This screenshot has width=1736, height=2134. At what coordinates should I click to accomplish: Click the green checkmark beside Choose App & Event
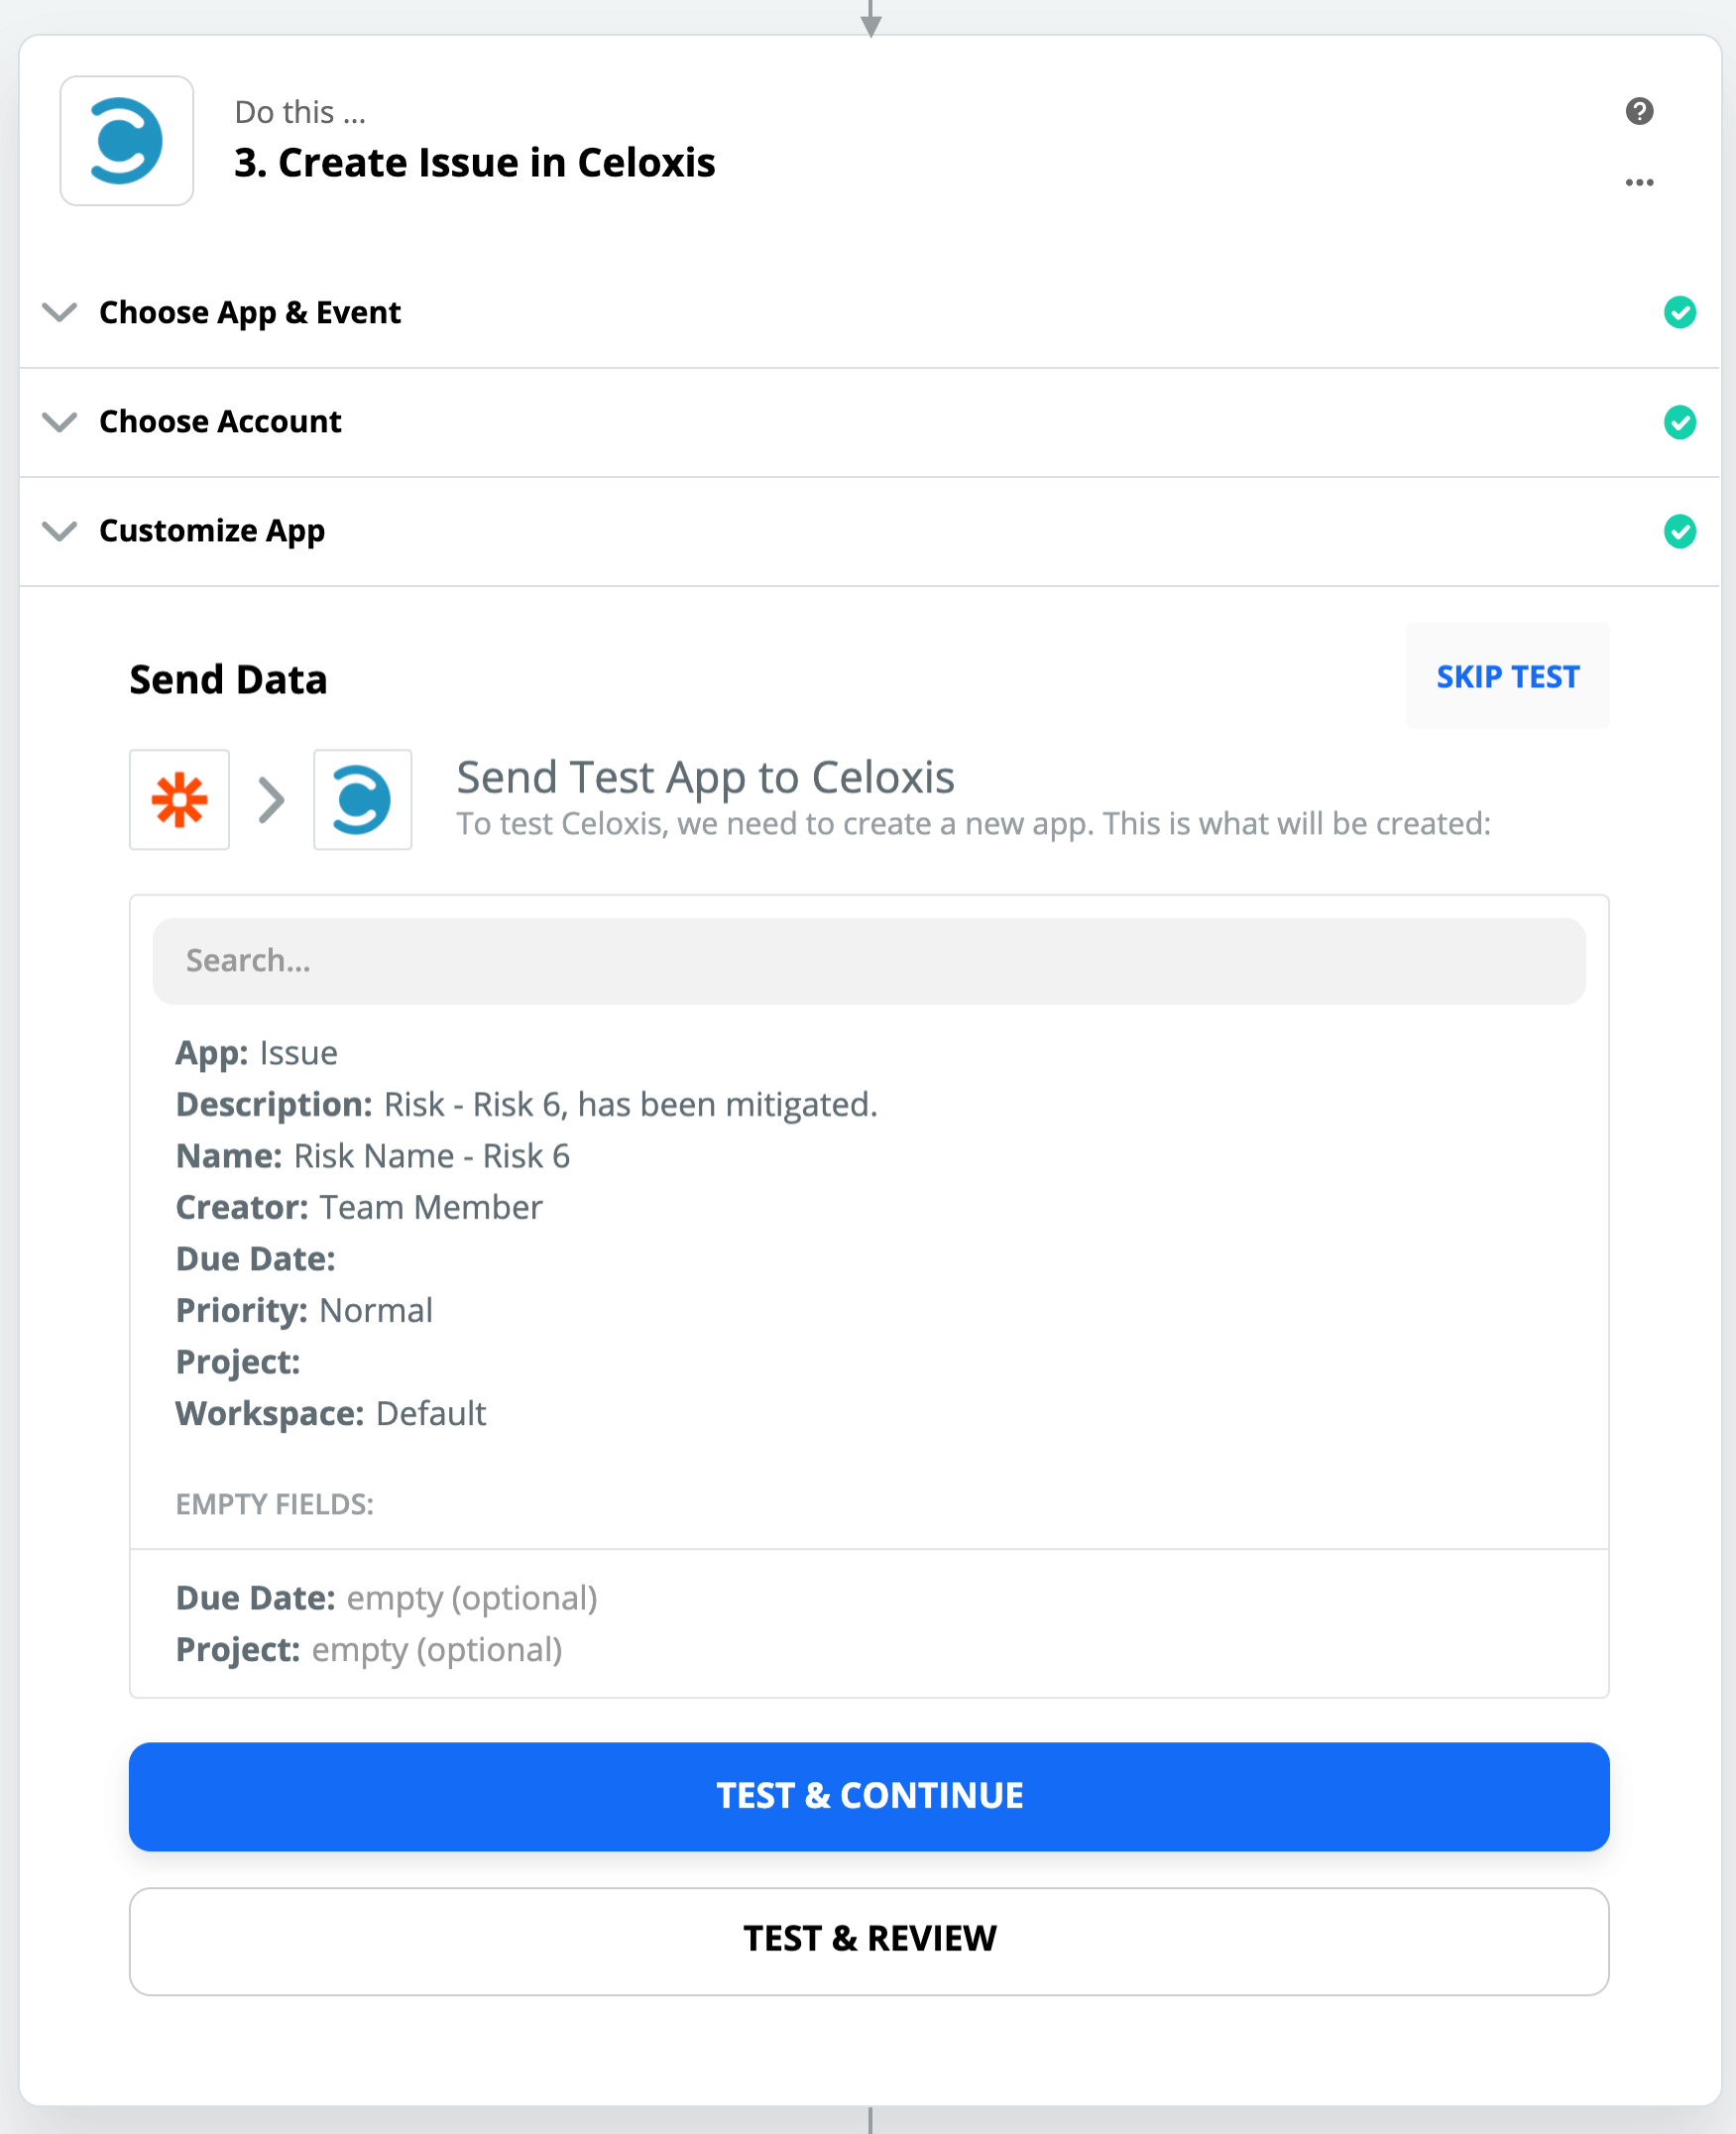tap(1679, 313)
